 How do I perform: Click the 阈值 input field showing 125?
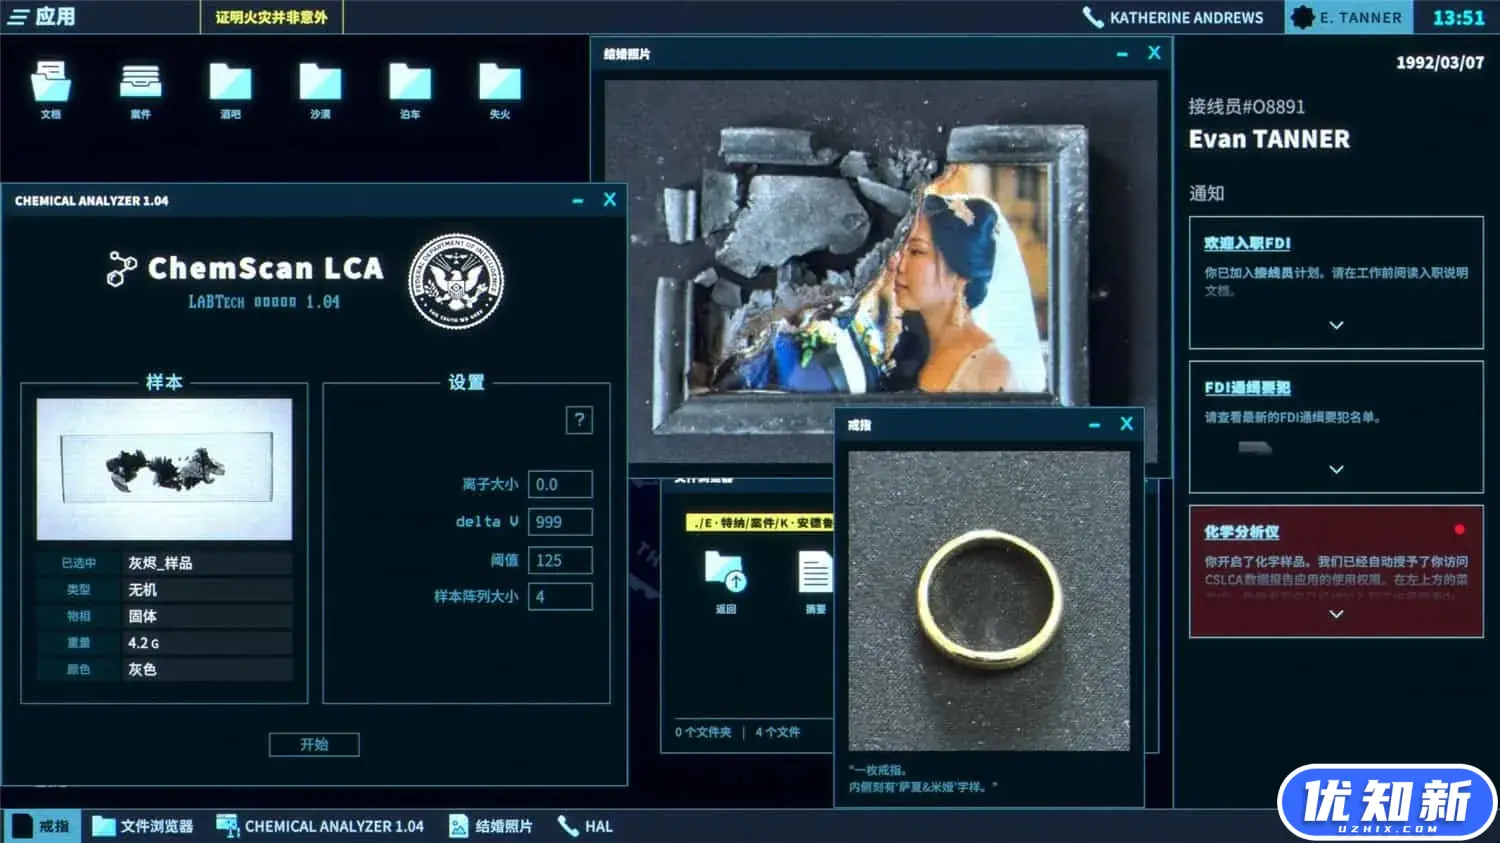tap(560, 560)
